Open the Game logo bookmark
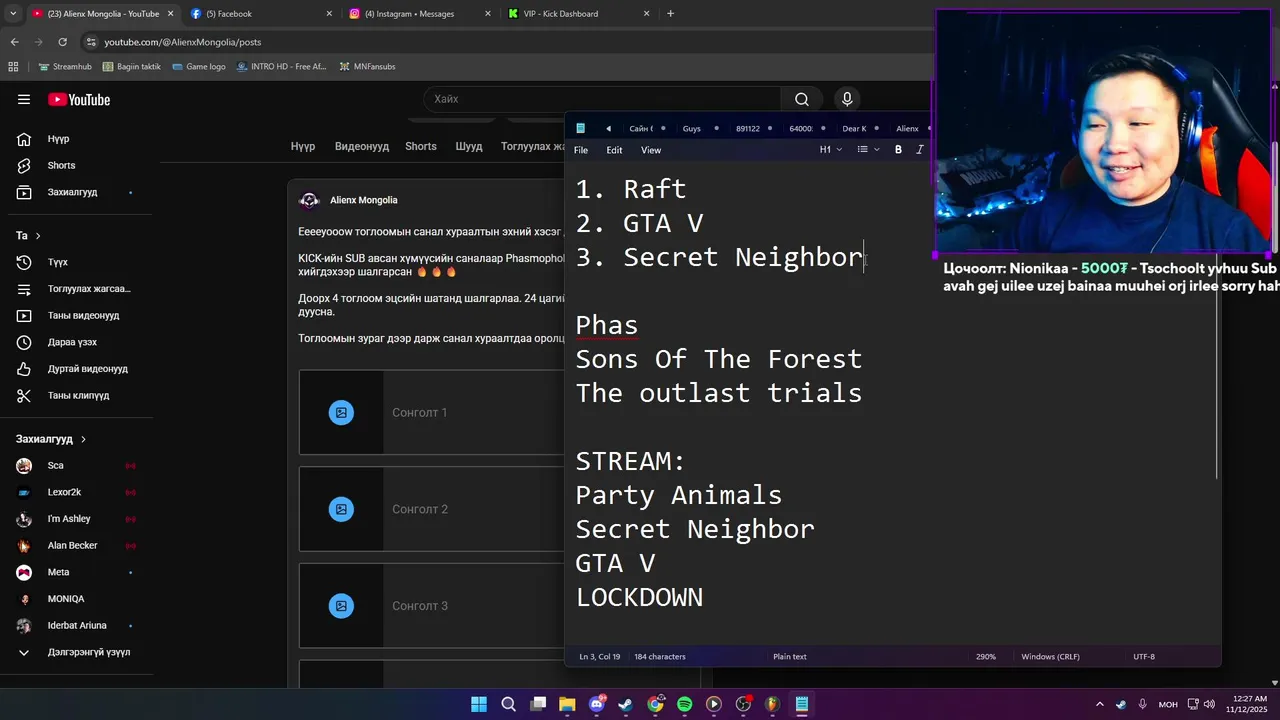The image size is (1280, 720). 198,66
